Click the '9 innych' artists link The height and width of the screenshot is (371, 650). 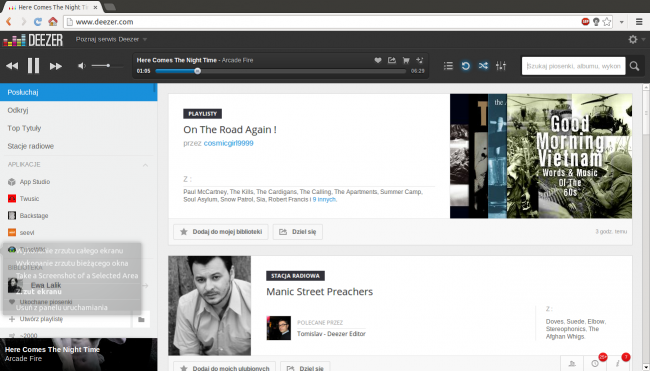click(324, 199)
